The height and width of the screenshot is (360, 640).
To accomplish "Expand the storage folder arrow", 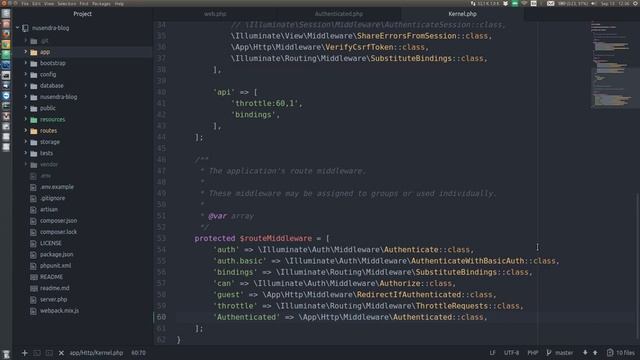I will pos(26,142).
